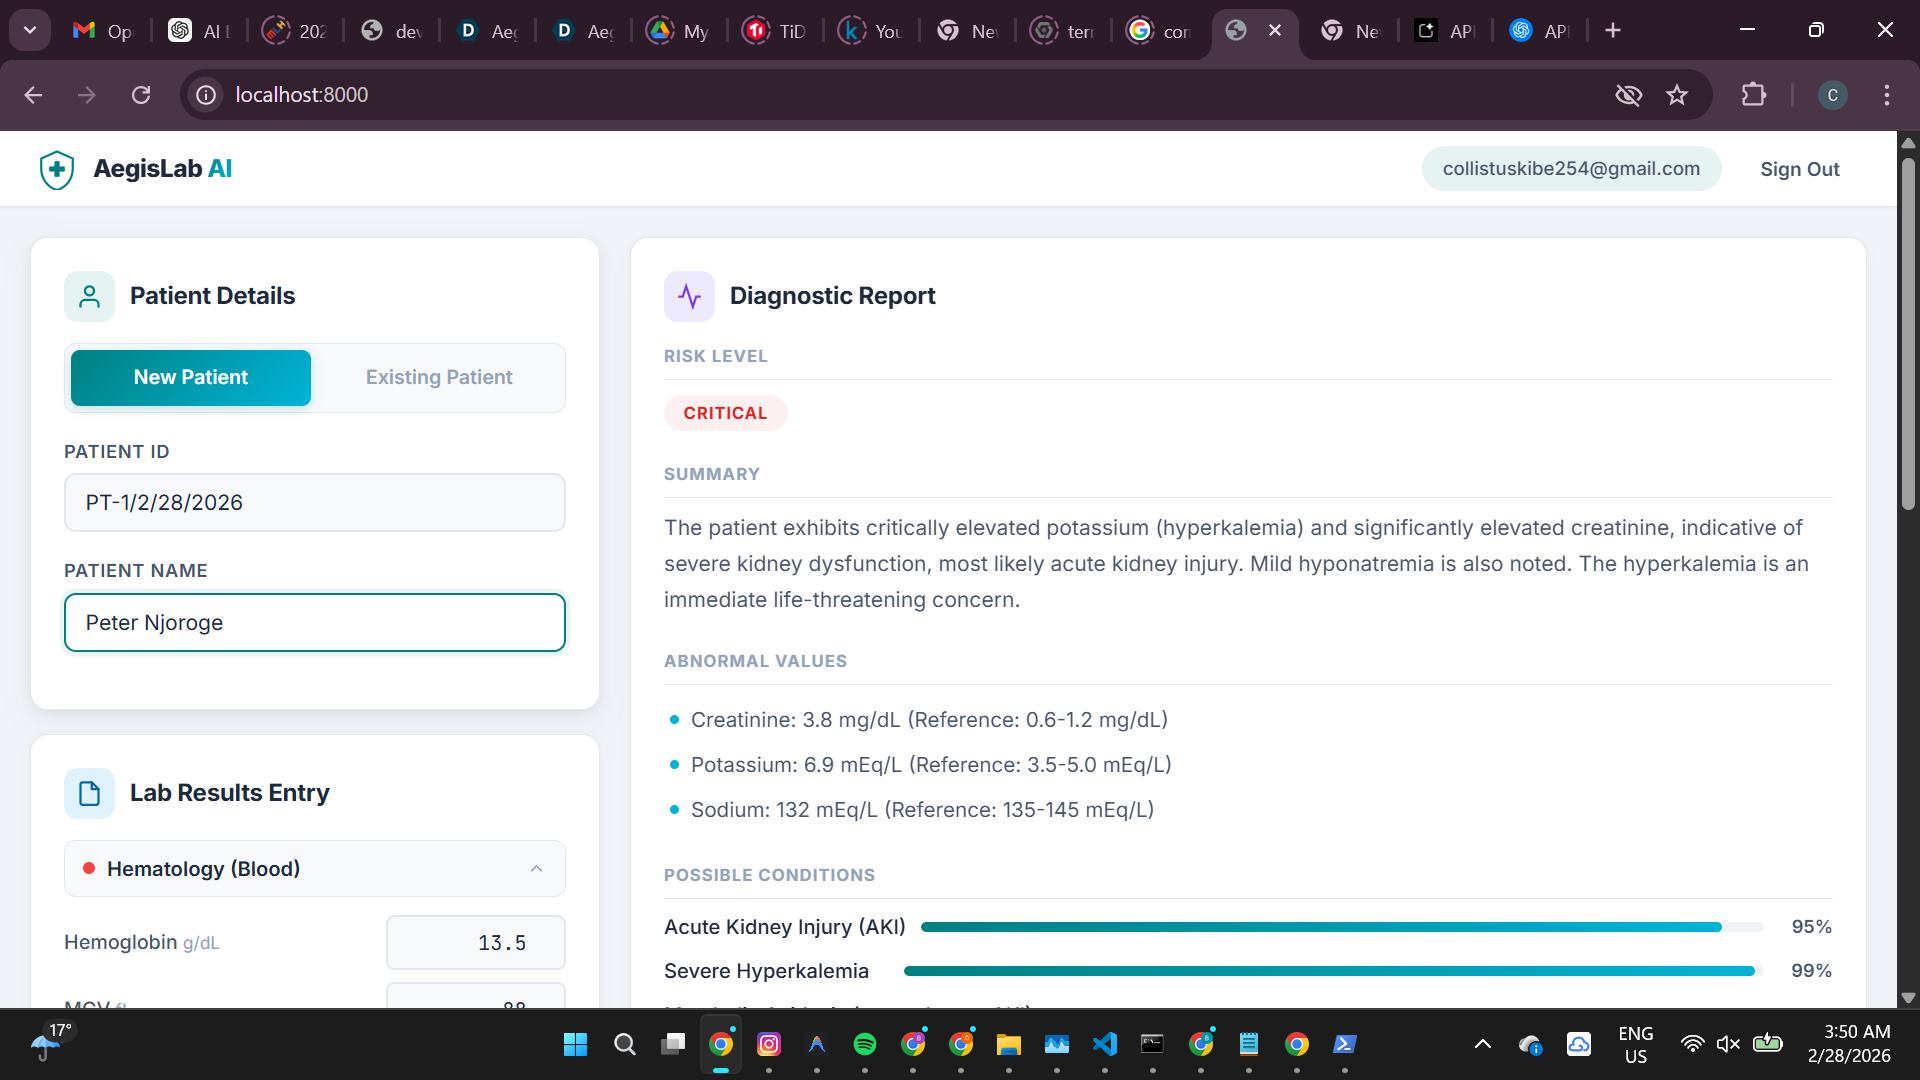The width and height of the screenshot is (1920, 1080).
Task: Bookmark this page with the star icon
Action: pos(1677,95)
